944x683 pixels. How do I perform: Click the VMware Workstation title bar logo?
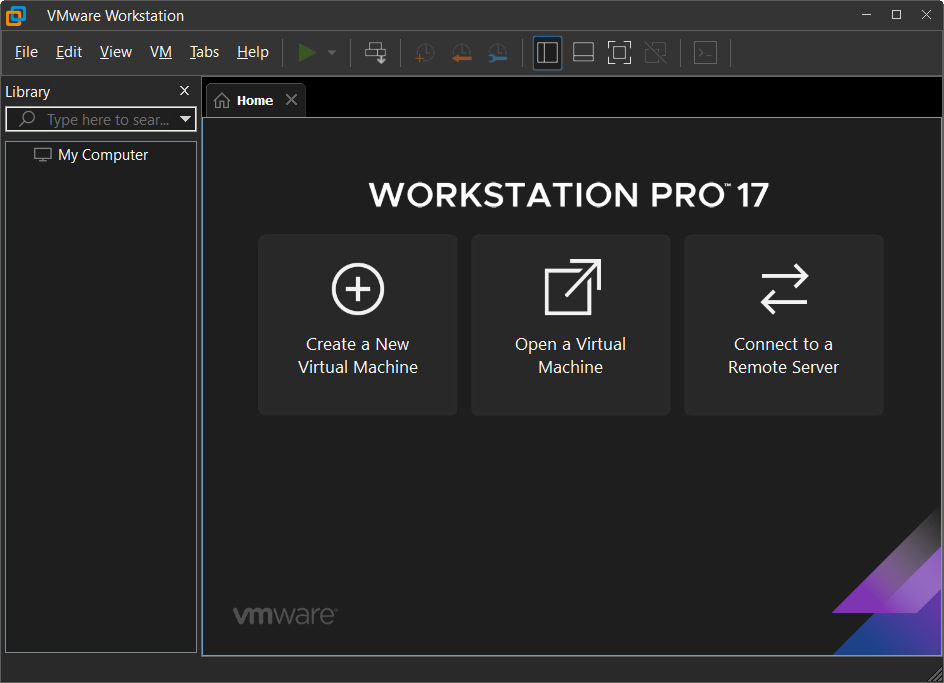(16, 16)
